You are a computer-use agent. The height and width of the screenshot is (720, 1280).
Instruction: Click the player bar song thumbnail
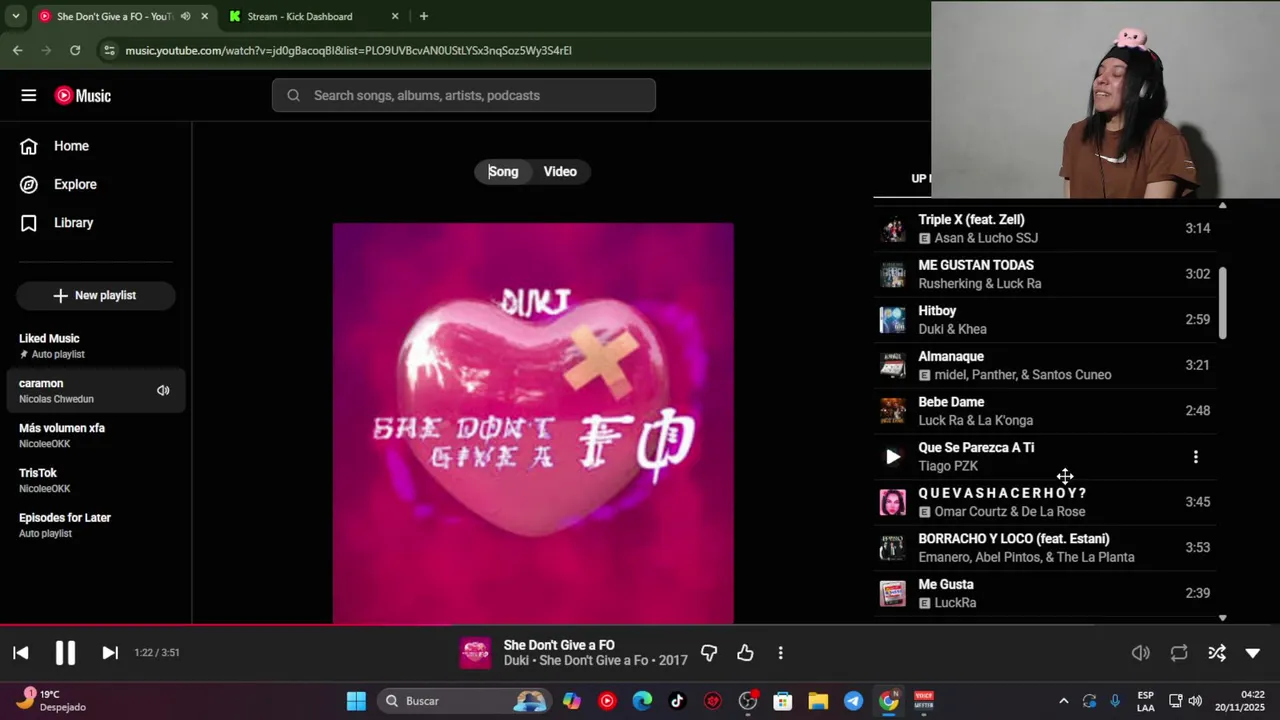click(x=475, y=653)
